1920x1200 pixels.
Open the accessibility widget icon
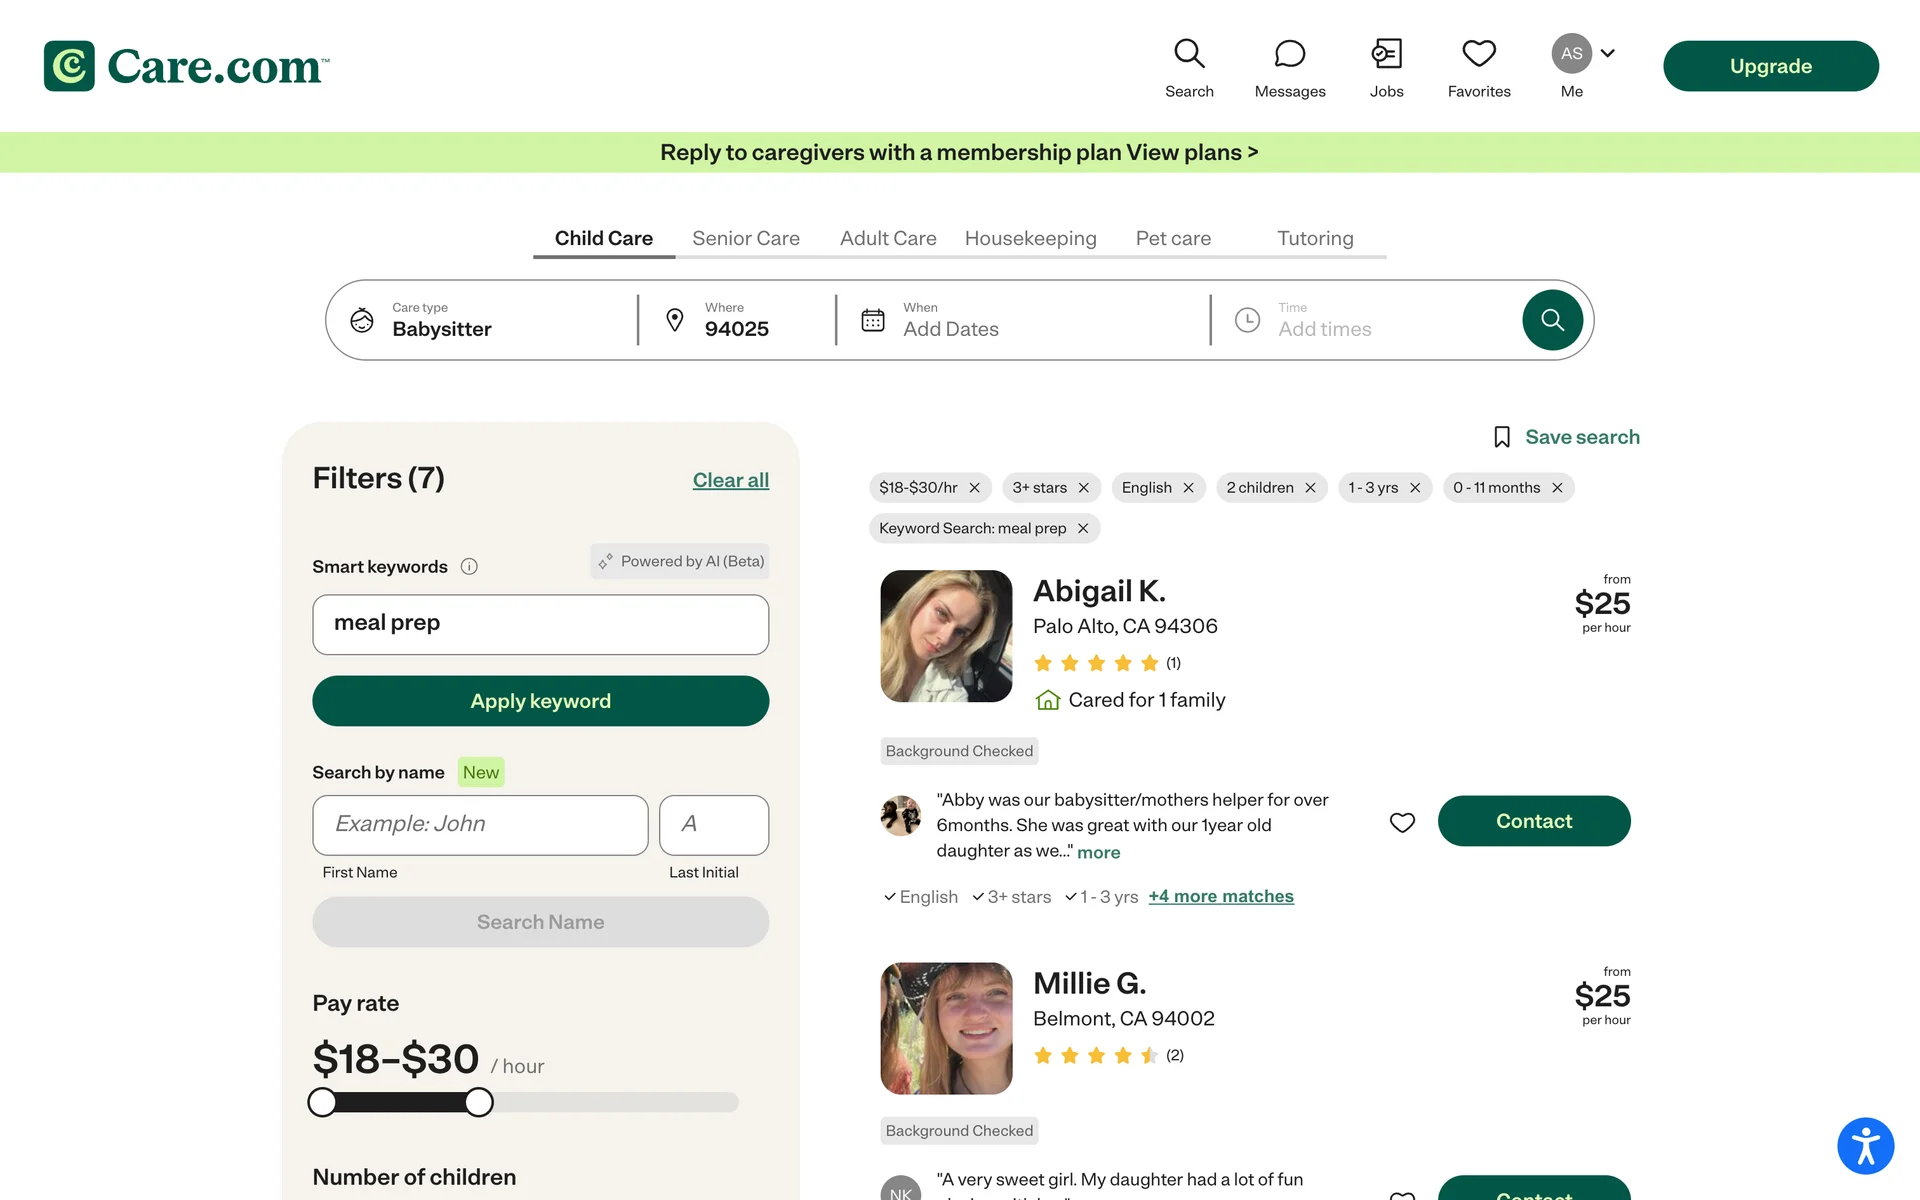(1865, 1146)
